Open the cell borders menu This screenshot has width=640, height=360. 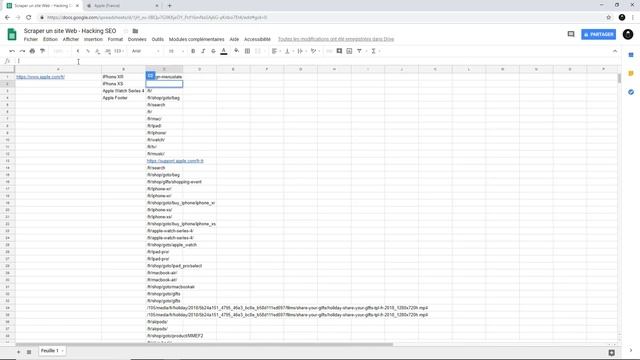click(x=247, y=51)
